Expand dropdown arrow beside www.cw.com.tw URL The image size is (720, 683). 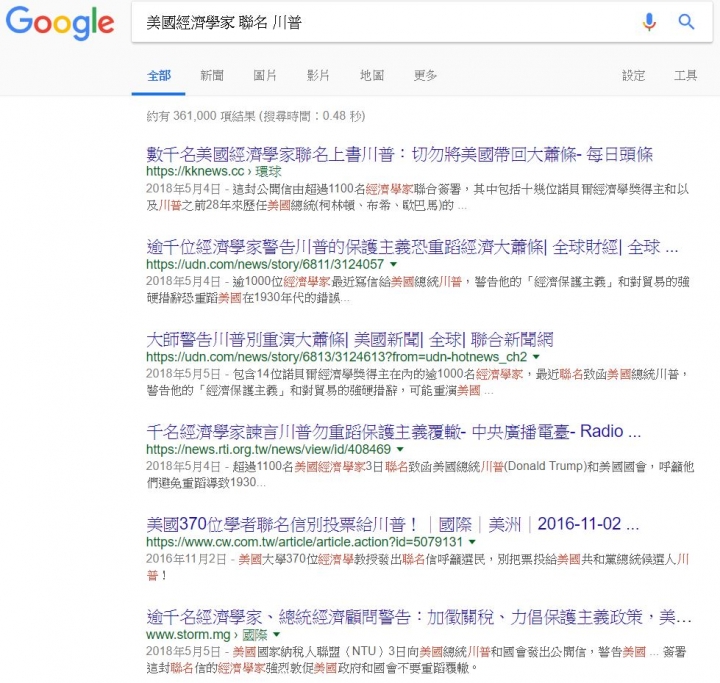(472, 542)
